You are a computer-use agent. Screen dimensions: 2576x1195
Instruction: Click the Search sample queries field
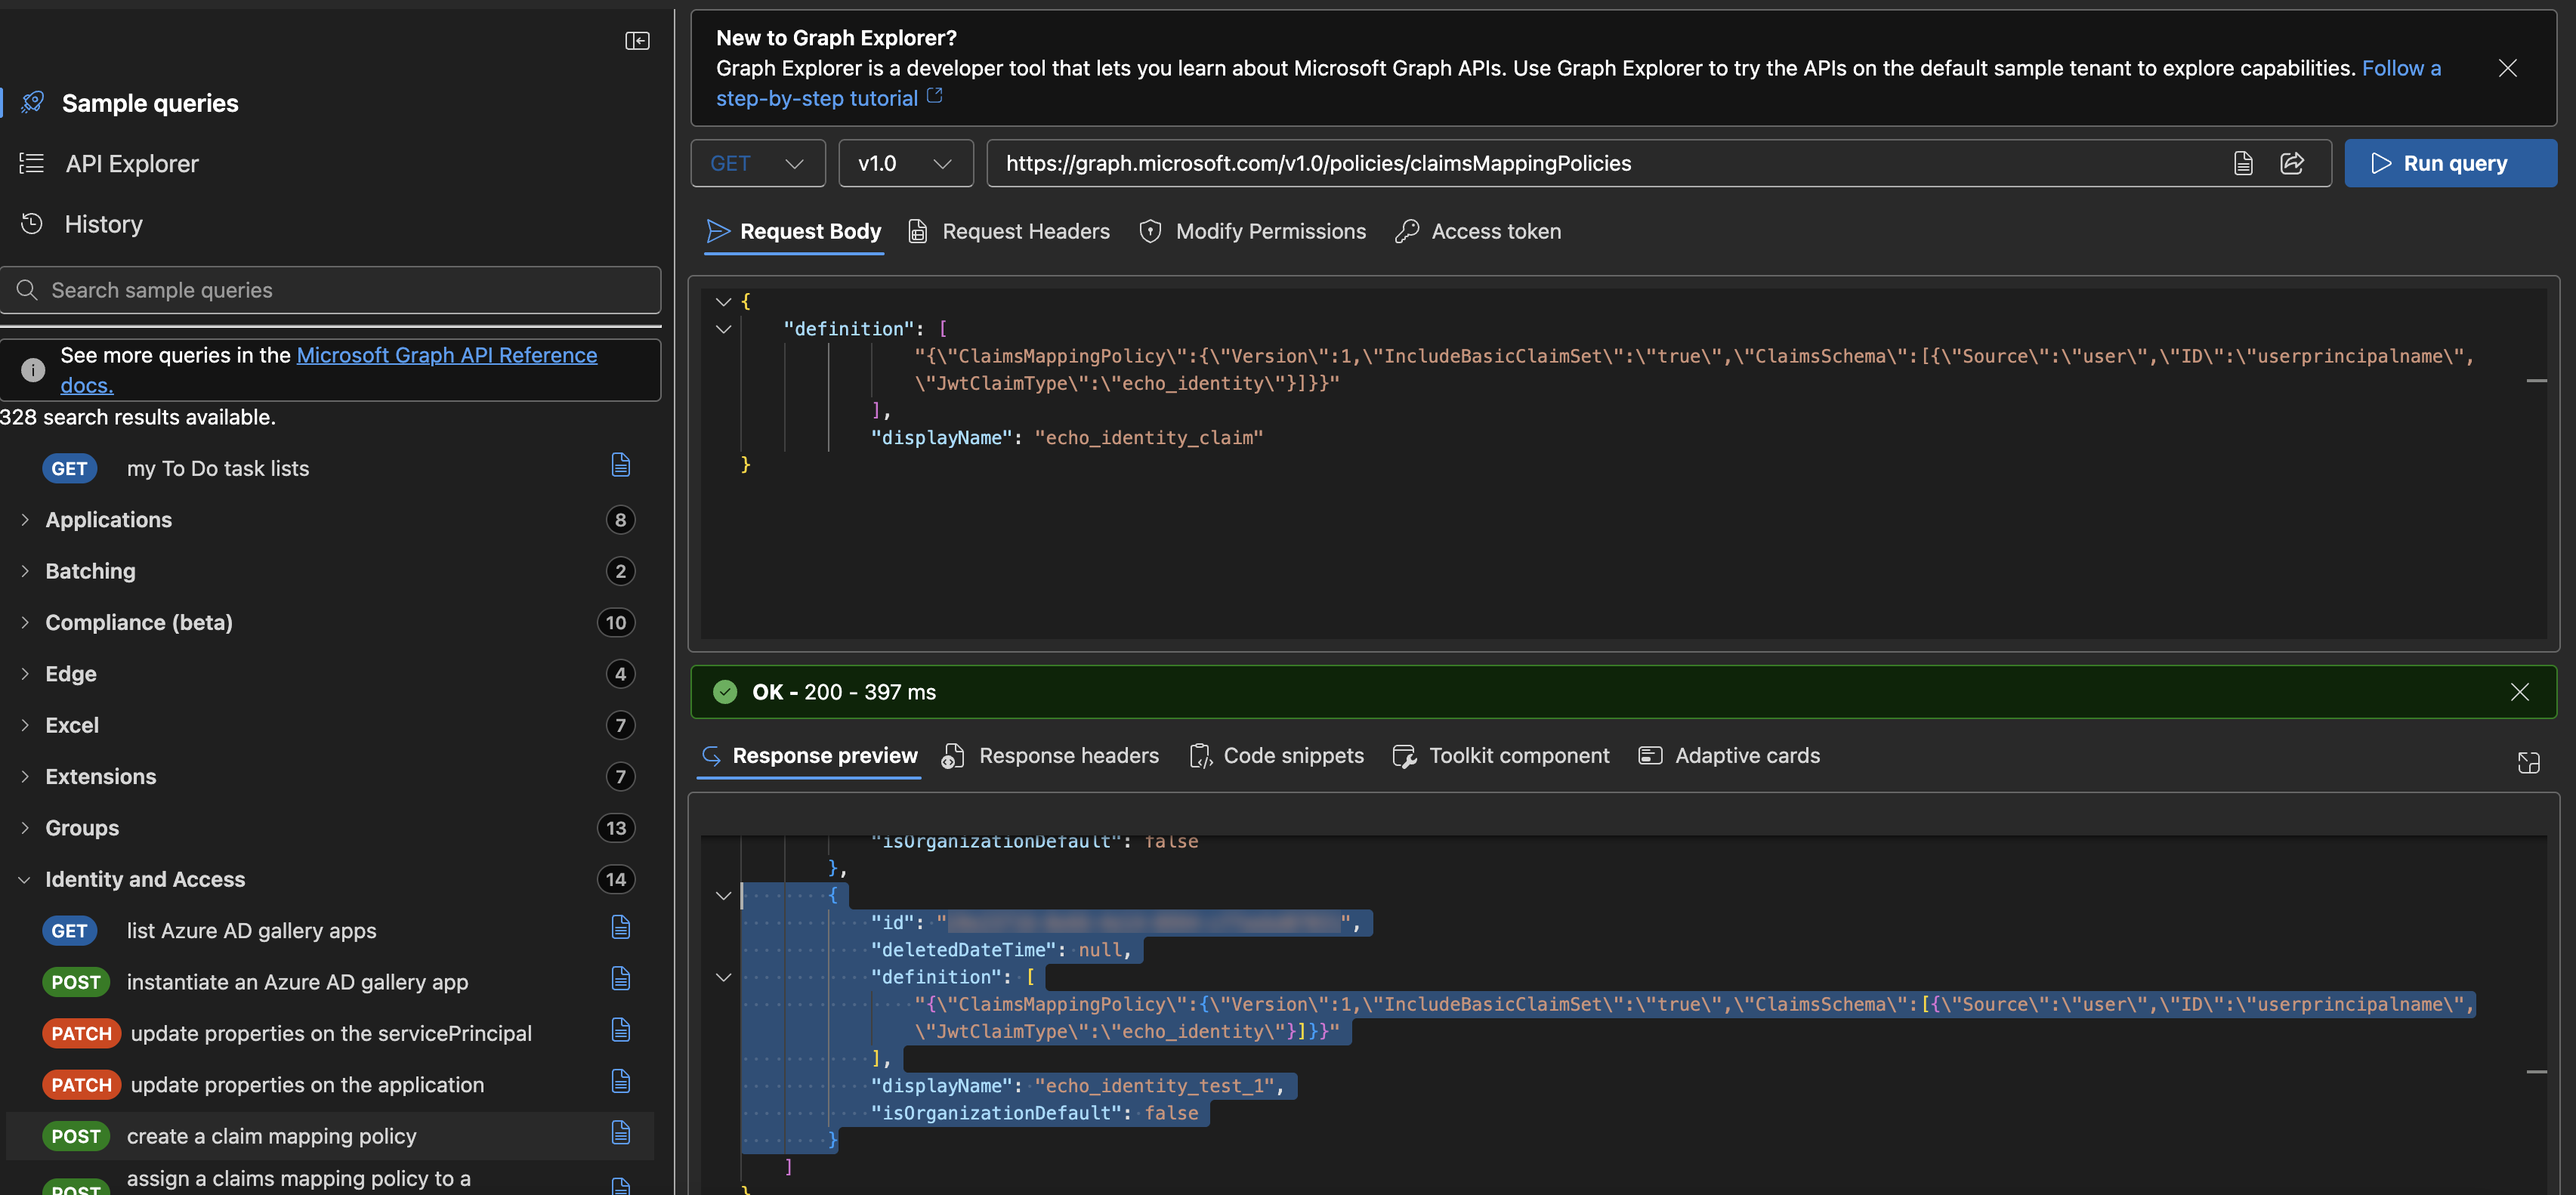(x=330, y=290)
